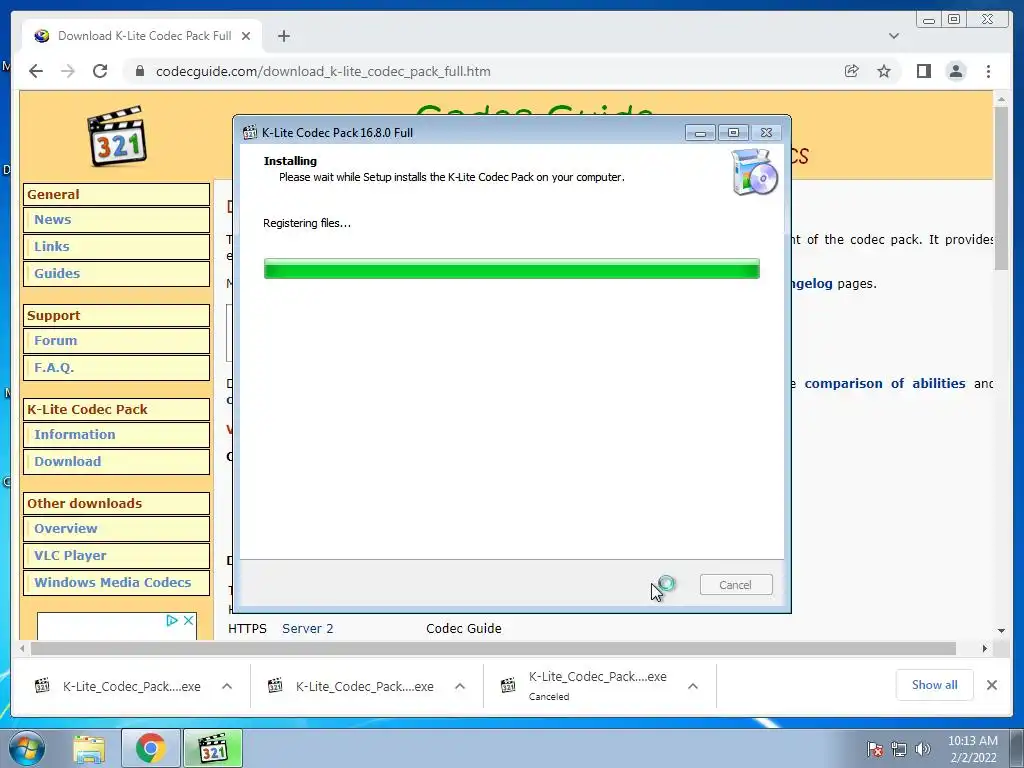Click the canceled download's file icon
Viewport: 1024px width, 768px height.
pyautogui.click(x=508, y=686)
